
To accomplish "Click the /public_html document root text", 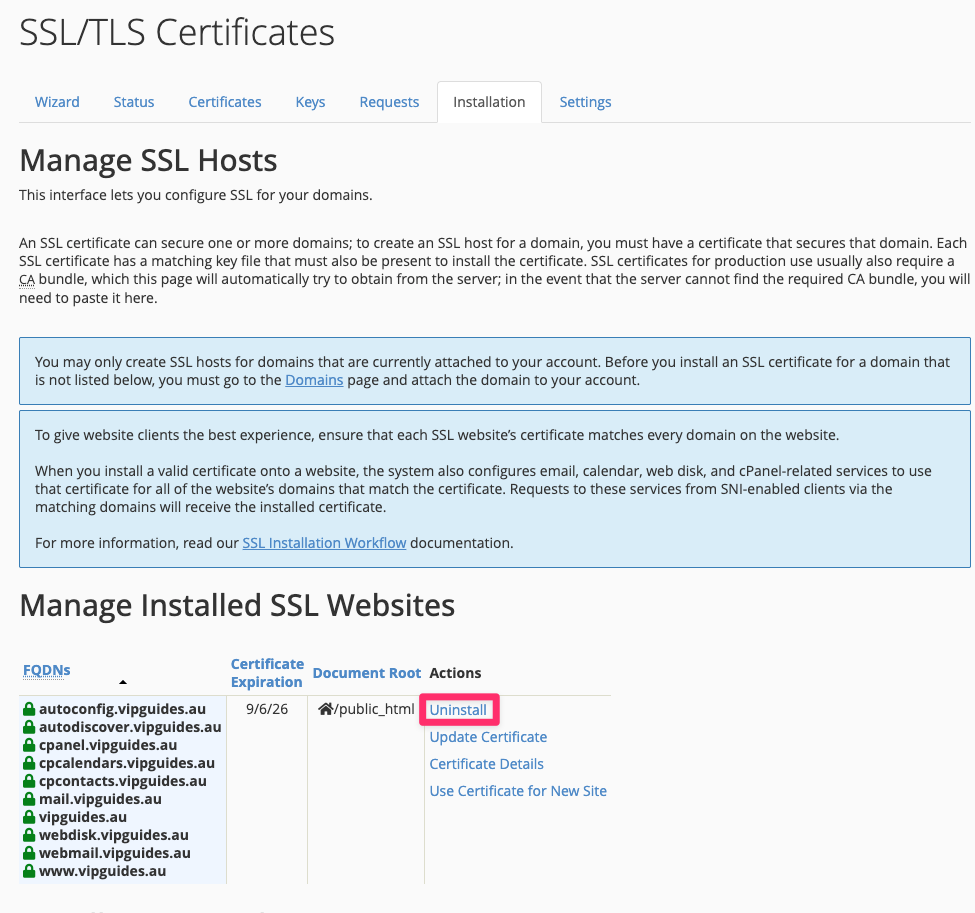I will [x=374, y=709].
